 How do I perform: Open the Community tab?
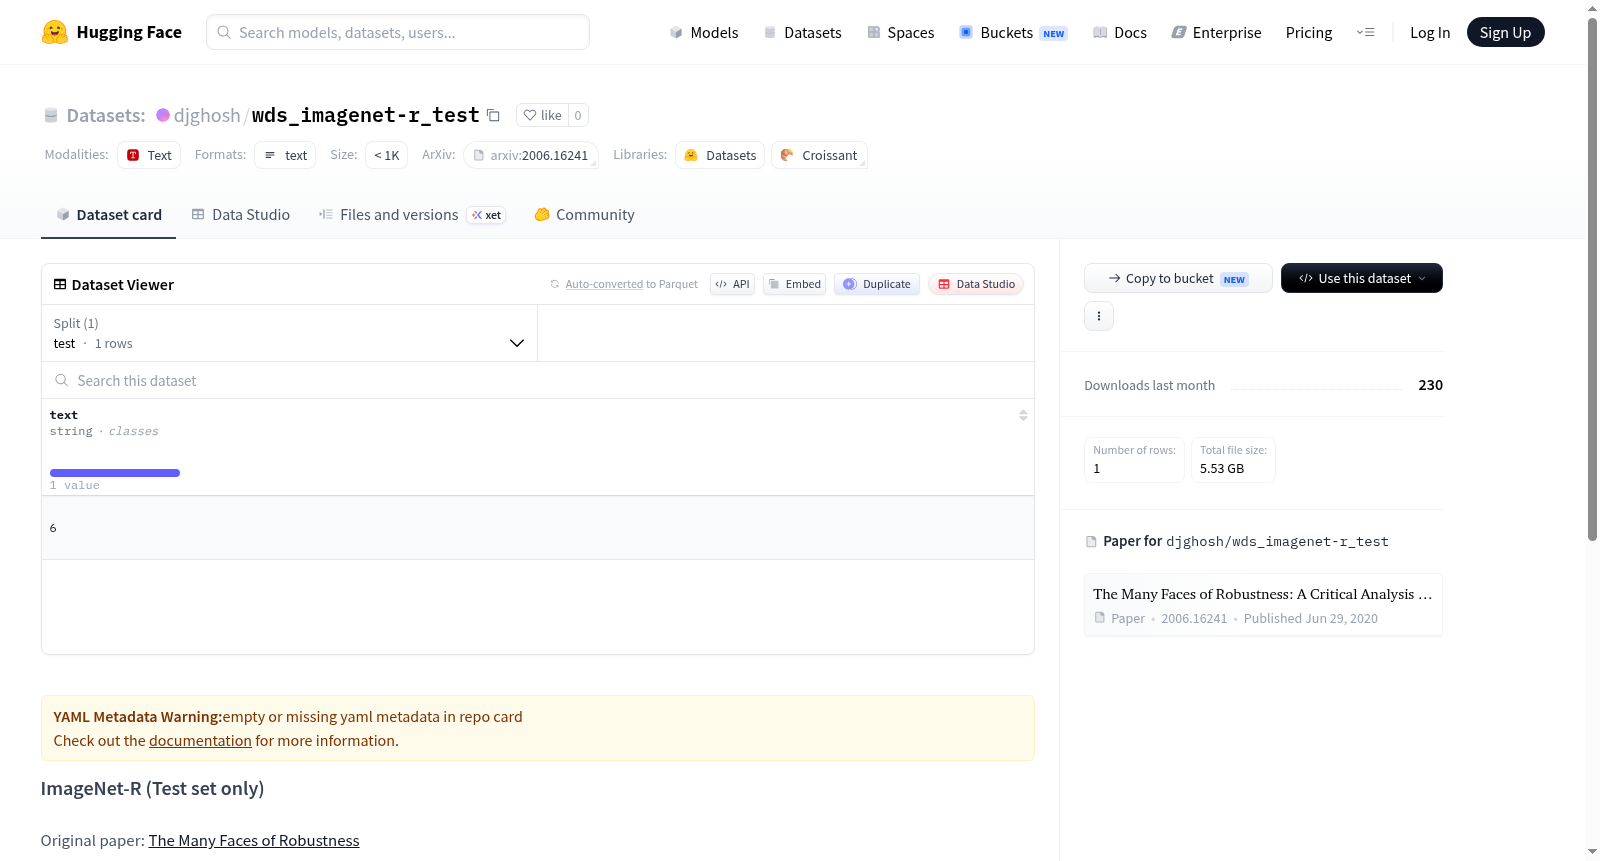tap(584, 215)
